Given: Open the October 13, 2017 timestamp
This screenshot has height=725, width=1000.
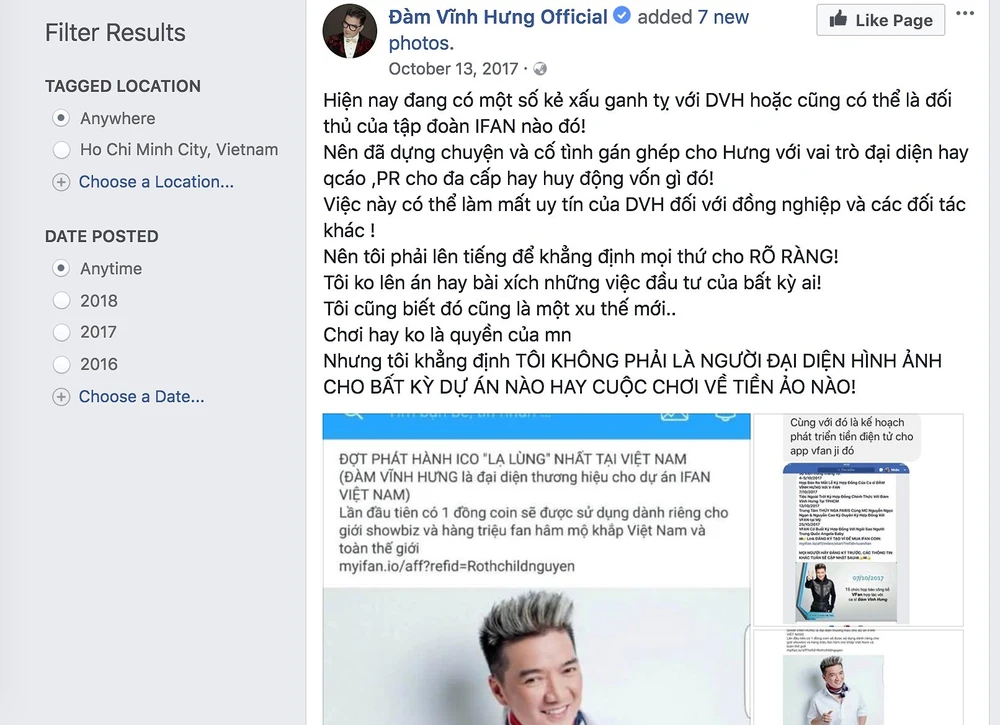Looking at the screenshot, I should (x=453, y=69).
